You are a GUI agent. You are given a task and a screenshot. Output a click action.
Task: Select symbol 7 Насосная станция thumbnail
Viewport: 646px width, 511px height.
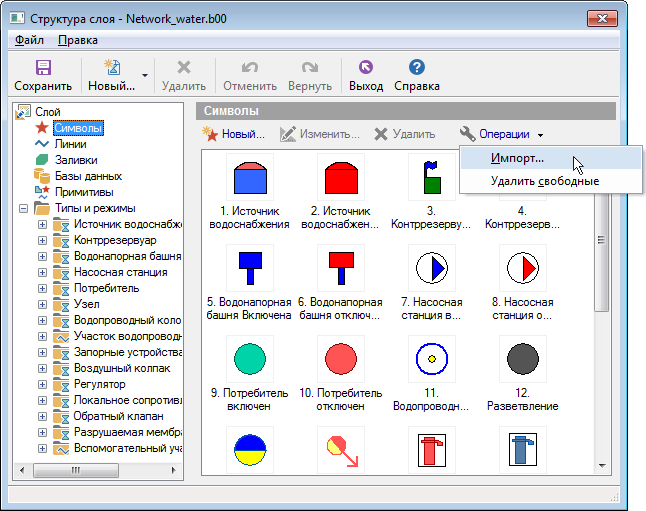(432, 268)
